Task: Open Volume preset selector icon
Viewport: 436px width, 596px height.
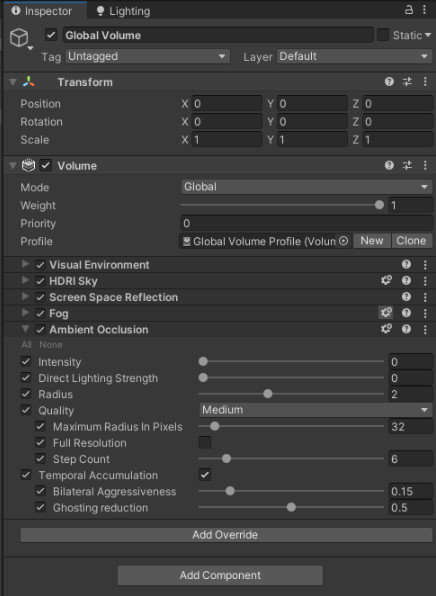Action: click(407, 165)
